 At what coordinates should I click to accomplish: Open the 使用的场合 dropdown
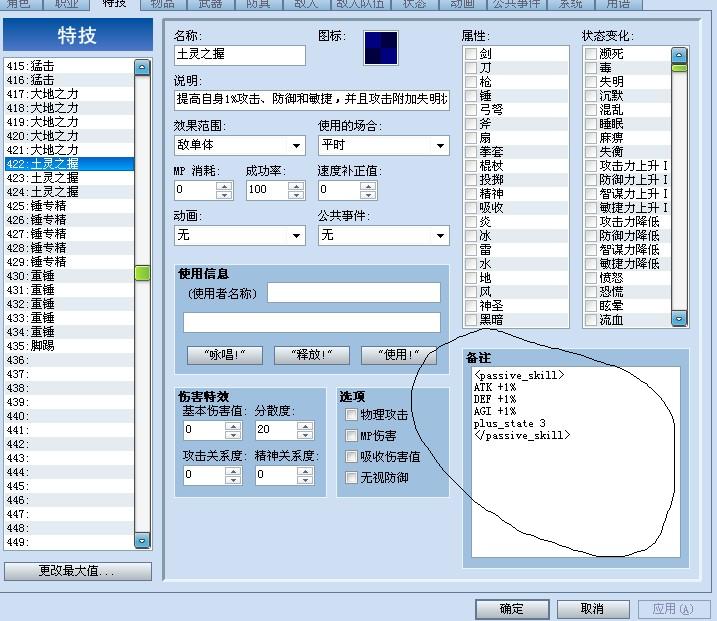click(x=384, y=145)
